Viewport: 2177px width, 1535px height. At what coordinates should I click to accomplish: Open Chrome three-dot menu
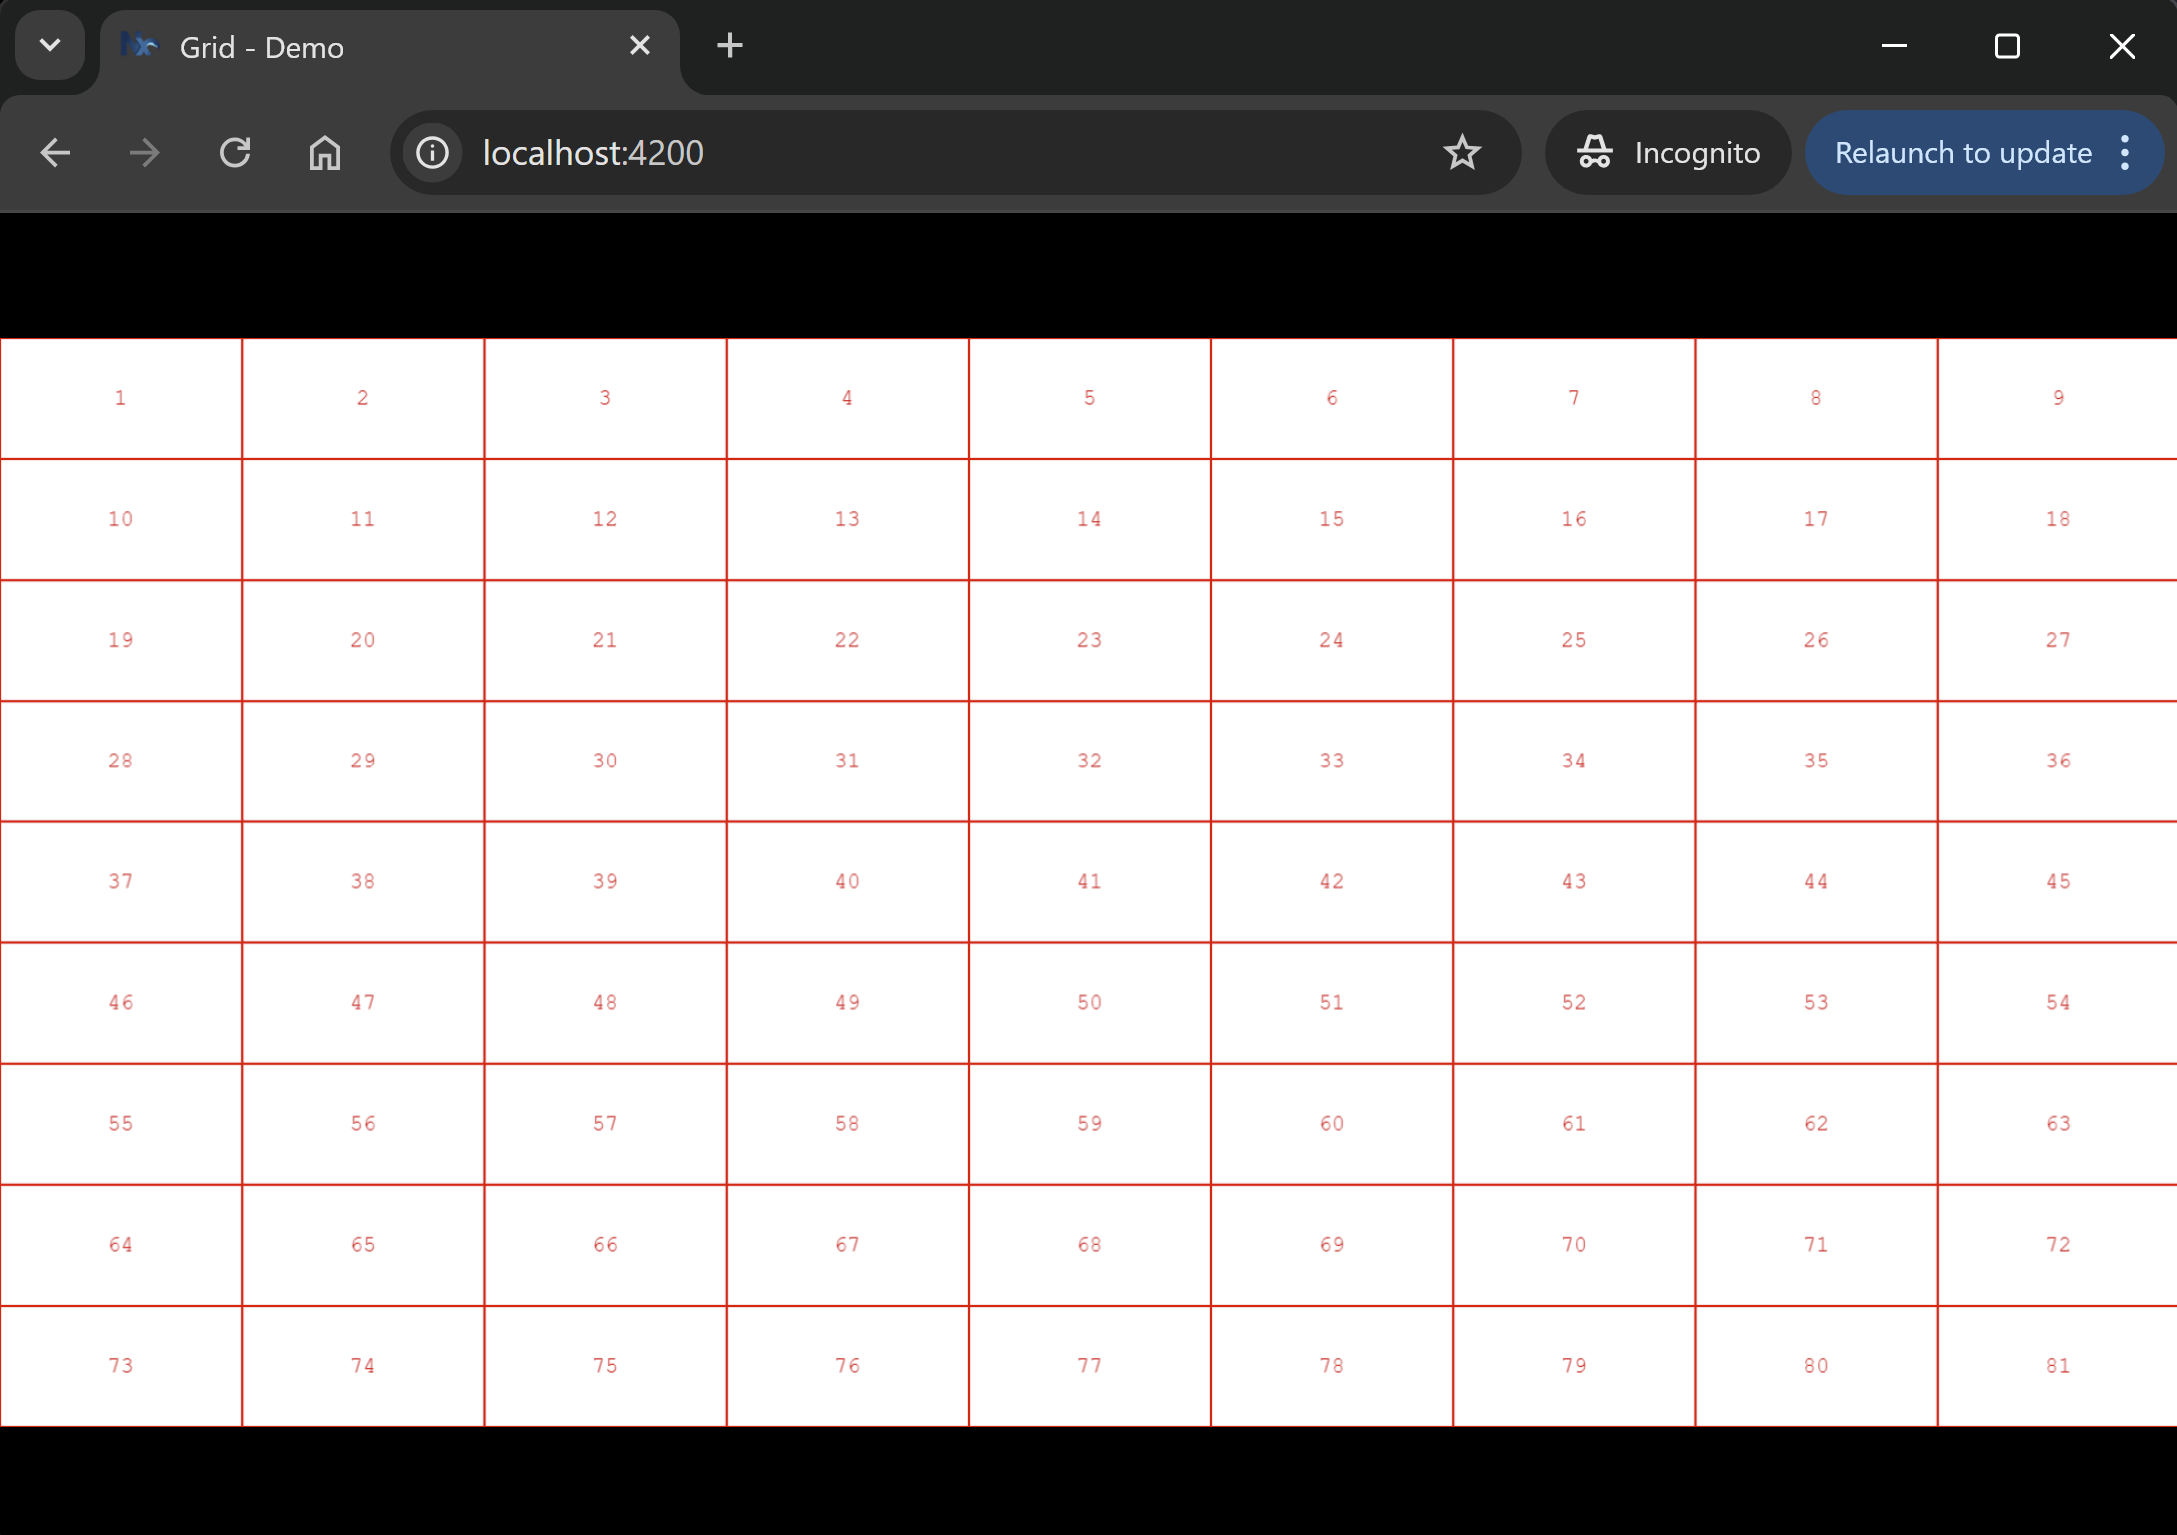[2125, 153]
